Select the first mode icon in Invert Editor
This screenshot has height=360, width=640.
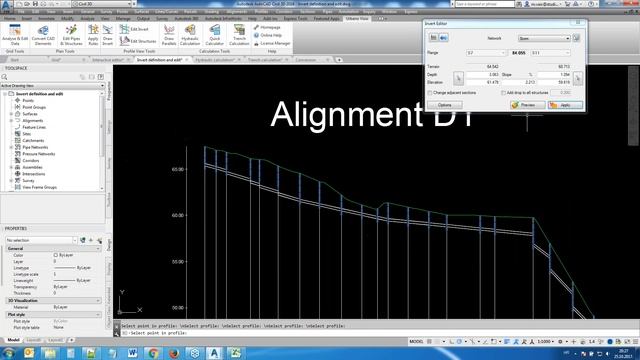click(433, 38)
